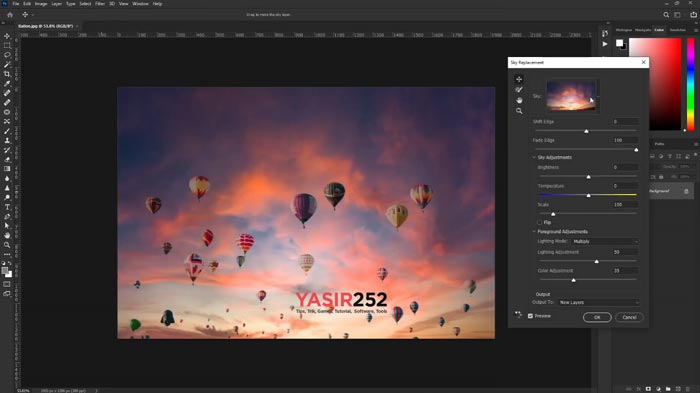This screenshot has width=700, height=393.
Task: Click the hue spectrum bar in Color panel
Action: 690,84
